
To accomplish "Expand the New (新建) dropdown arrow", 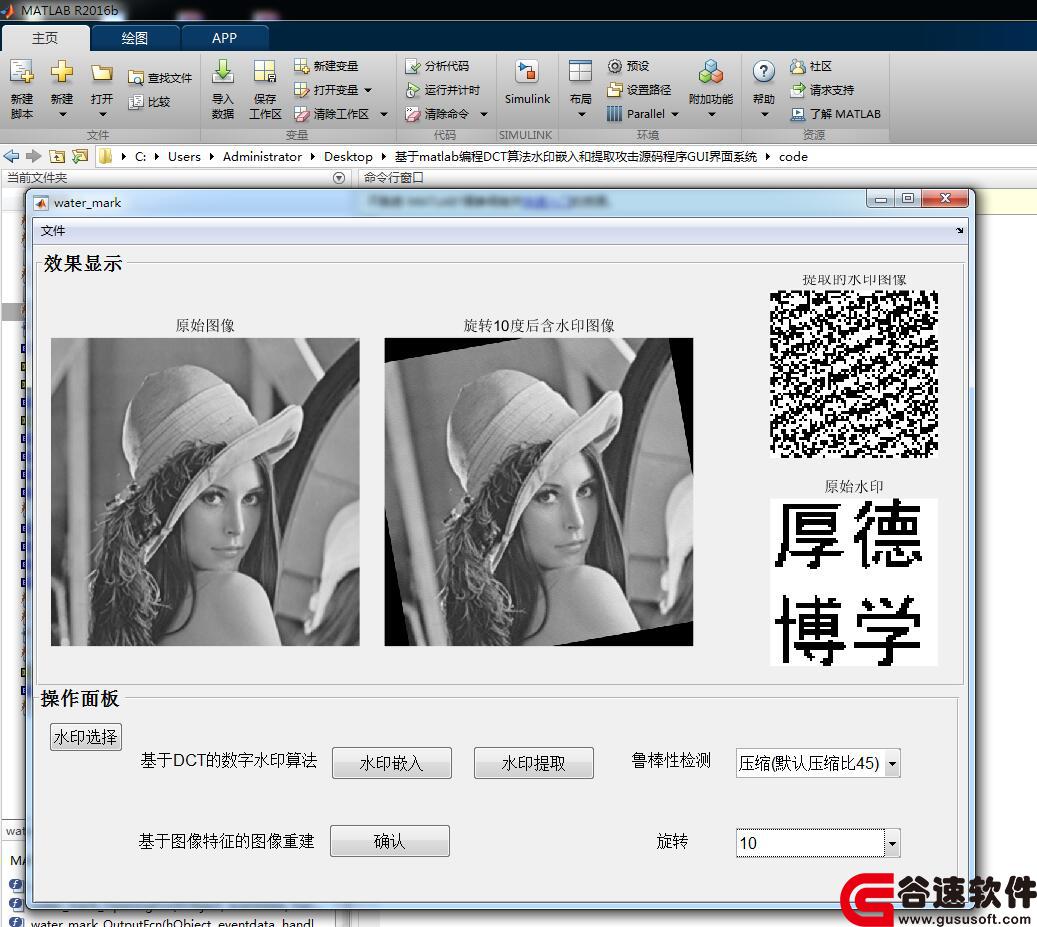I will (x=62, y=114).
